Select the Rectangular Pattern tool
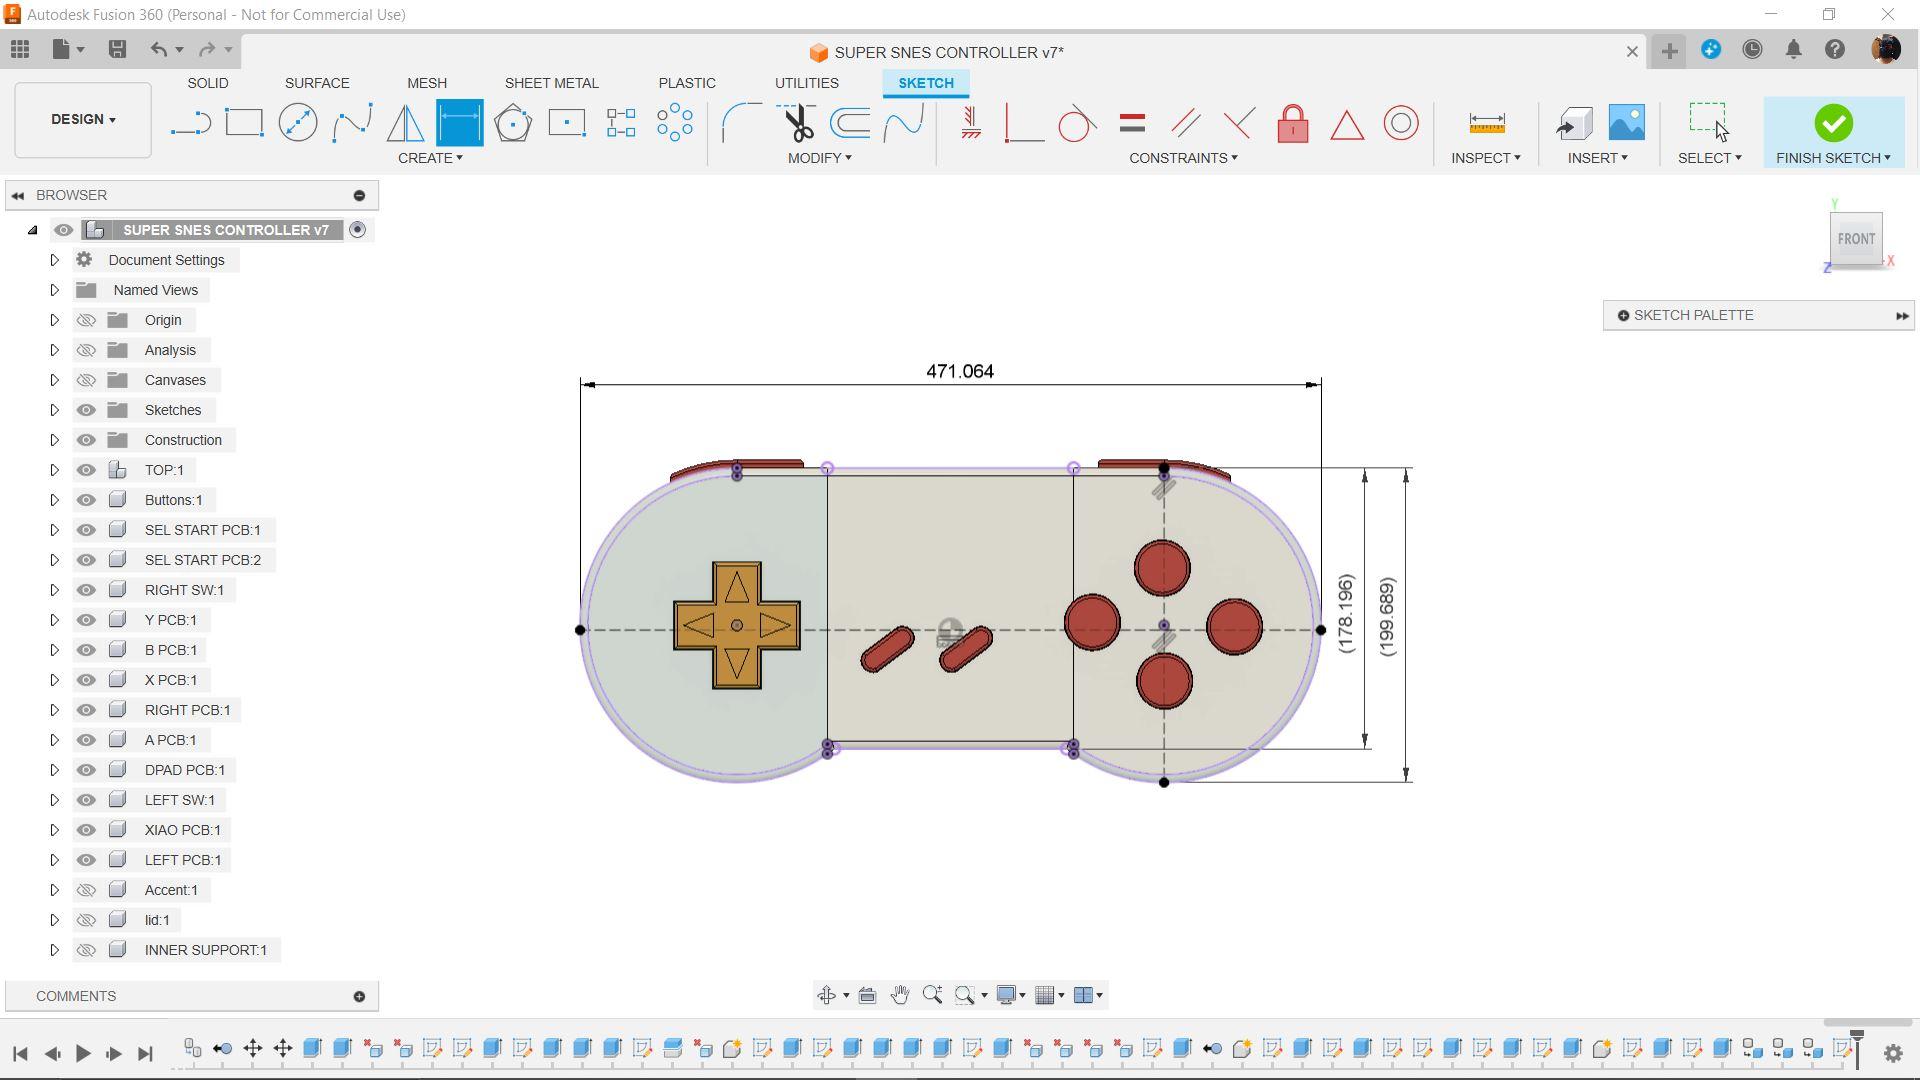The height and width of the screenshot is (1080, 1920). [x=620, y=123]
